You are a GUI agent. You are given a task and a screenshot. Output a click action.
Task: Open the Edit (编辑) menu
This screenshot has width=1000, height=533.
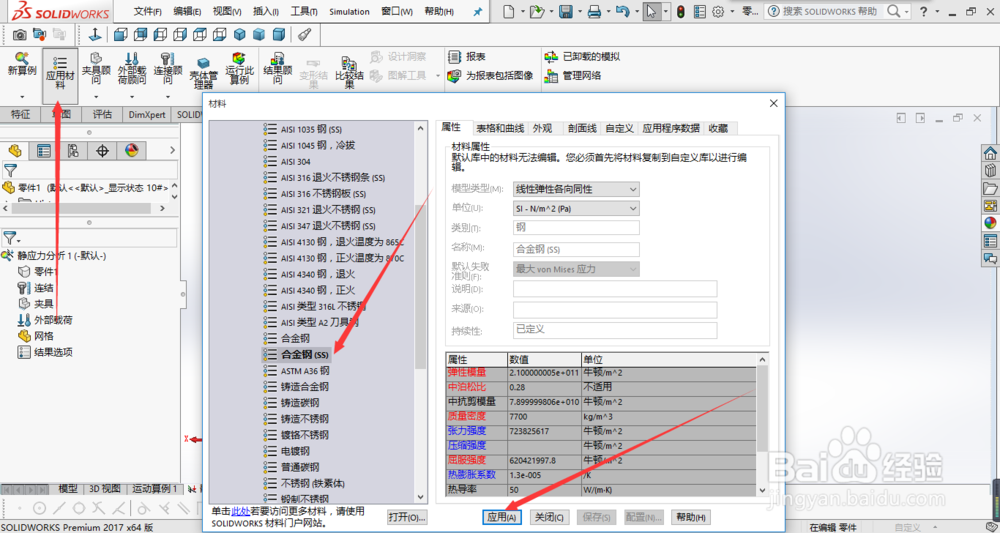[x=188, y=11]
